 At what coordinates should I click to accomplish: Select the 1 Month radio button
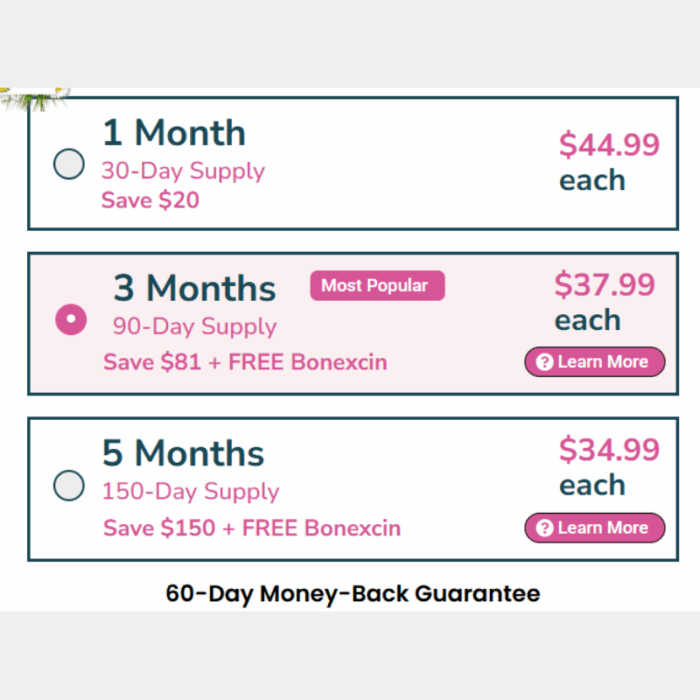[x=69, y=164]
